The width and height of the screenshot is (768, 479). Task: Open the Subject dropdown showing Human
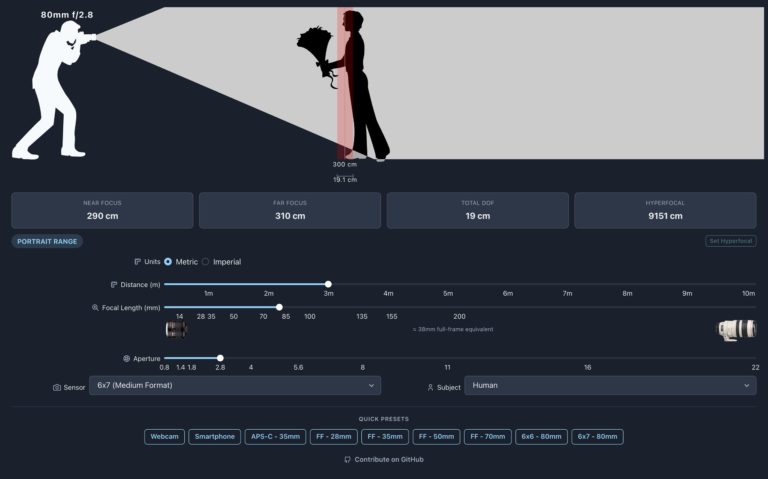(610, 385)
